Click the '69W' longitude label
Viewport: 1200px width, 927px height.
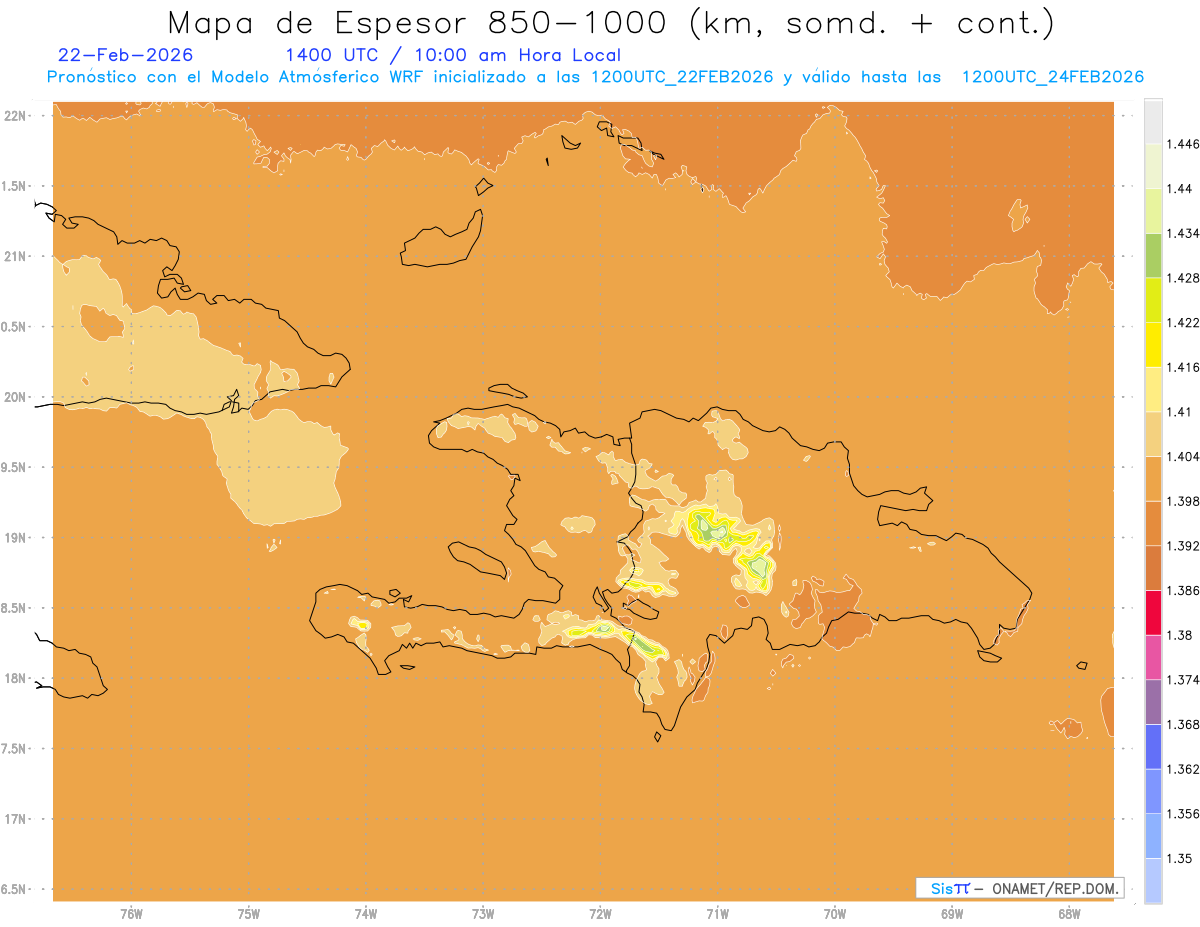(x=952, y=914)
